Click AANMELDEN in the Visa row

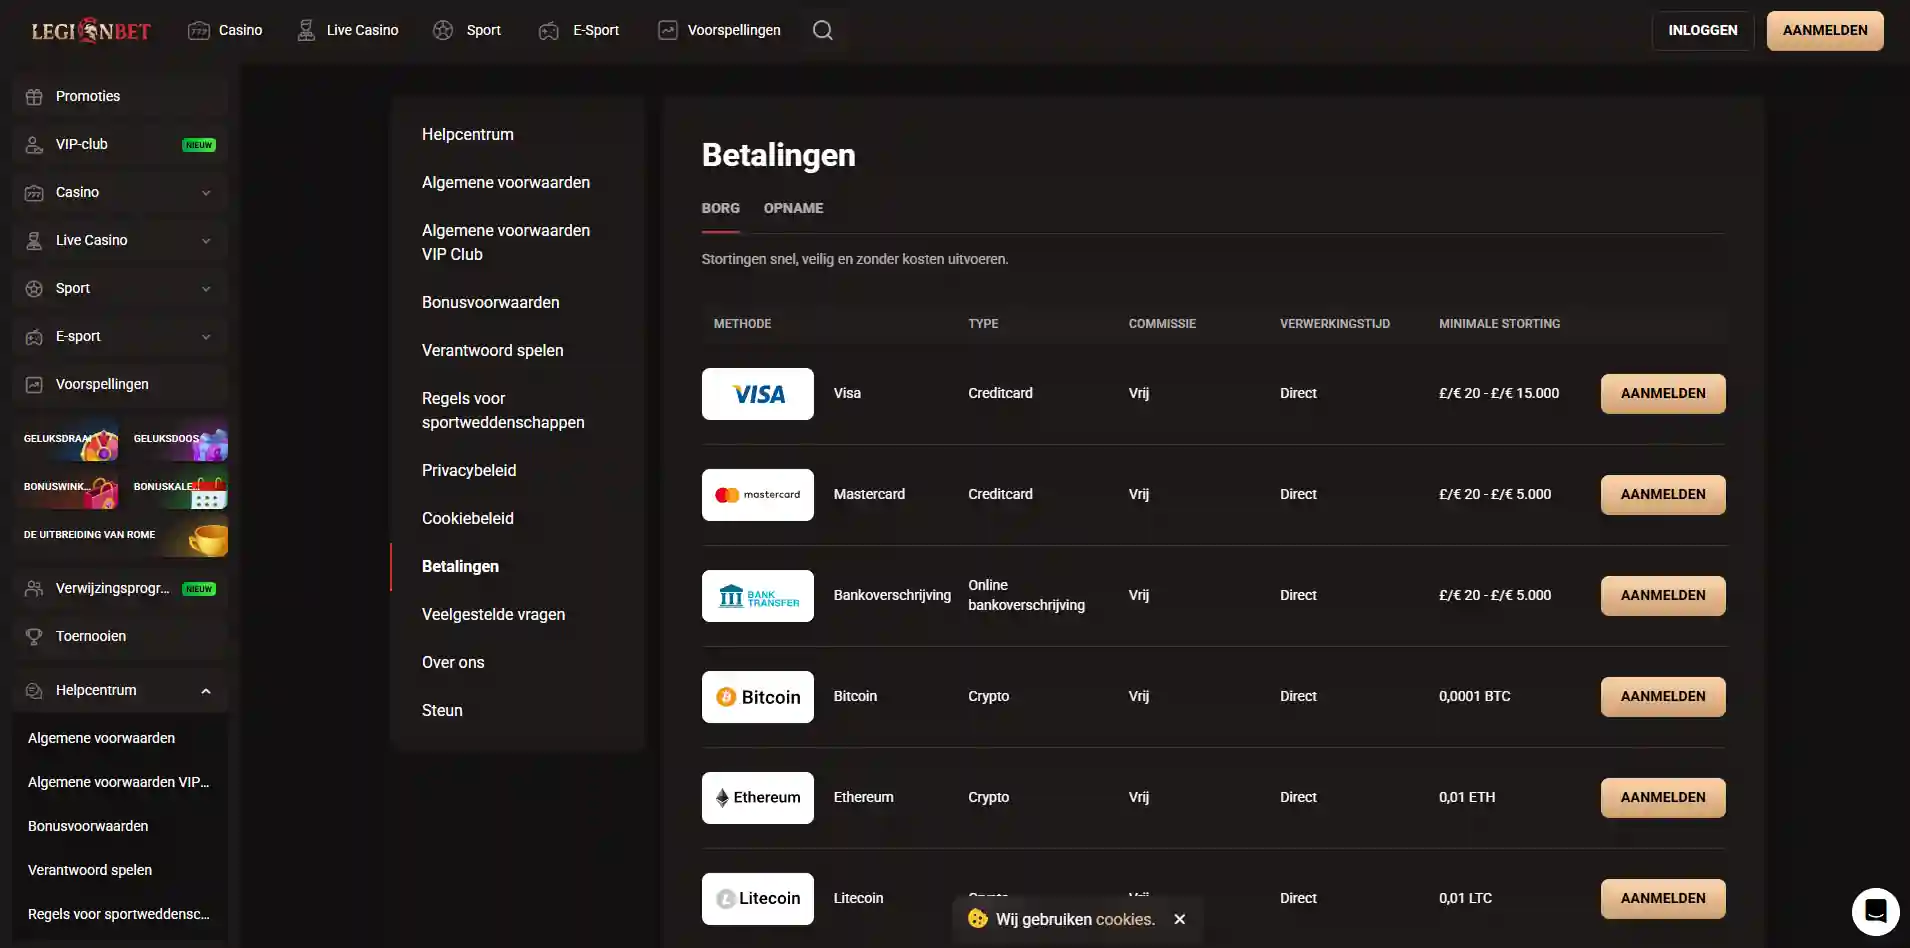(1663, 394)
